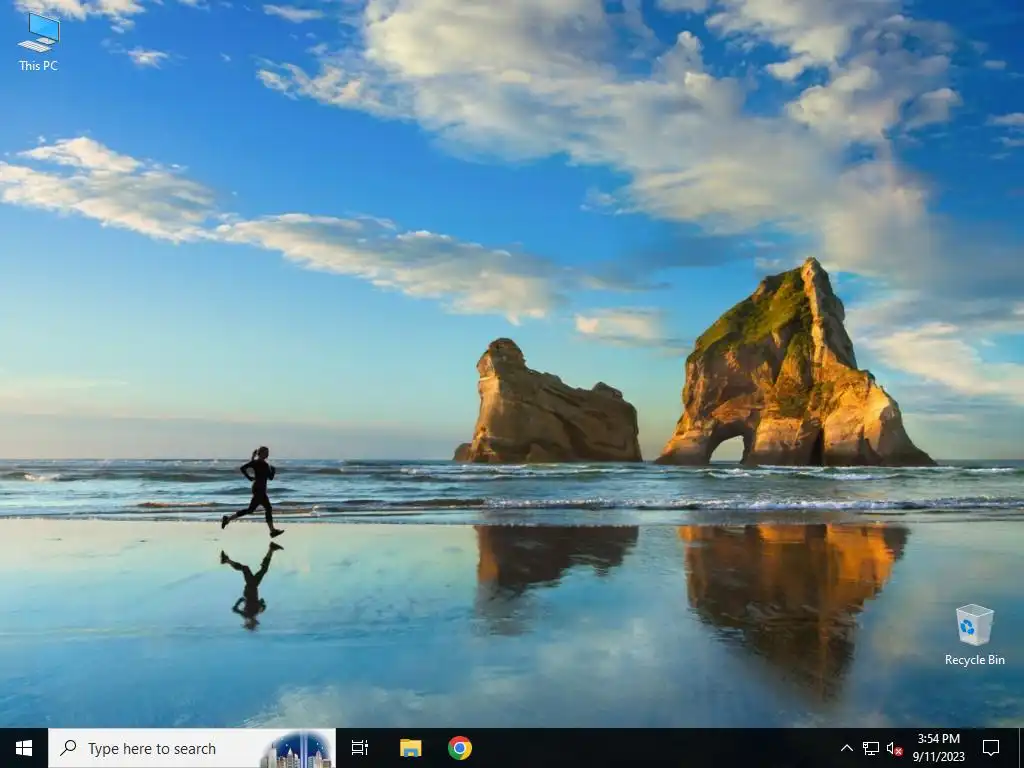This screenshot has height=768, width=1024.
Task: Launch File Explorer from the taskbar
Action: (411, 748)
